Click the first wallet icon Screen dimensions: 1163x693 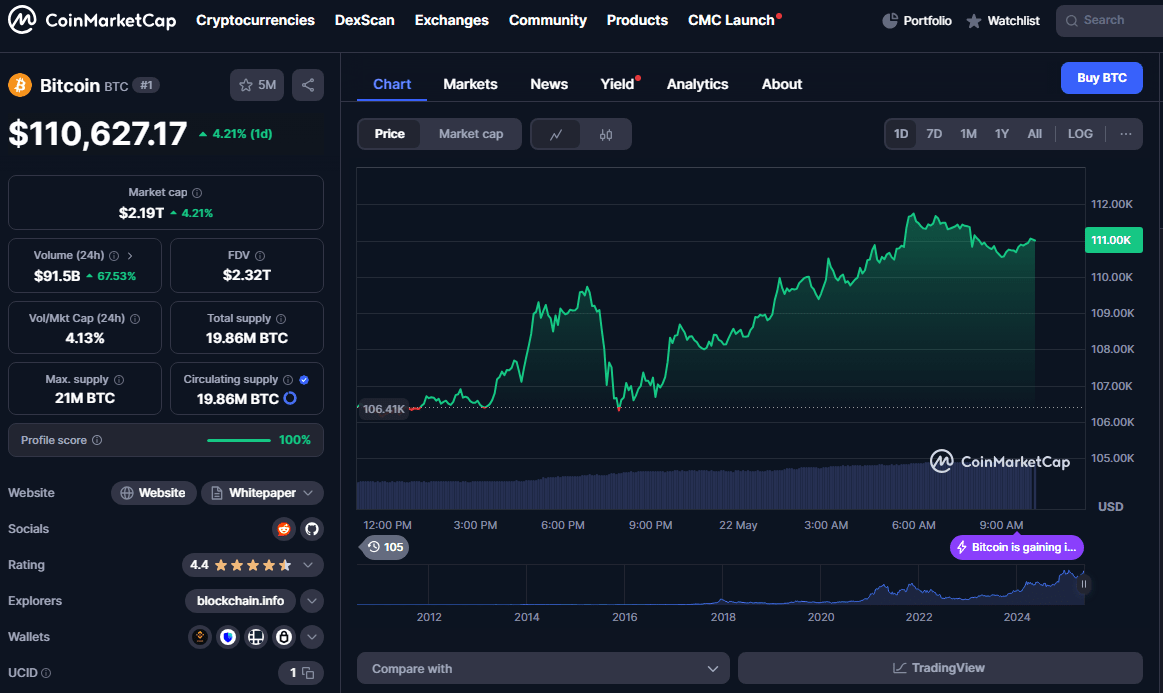(200, 637)
